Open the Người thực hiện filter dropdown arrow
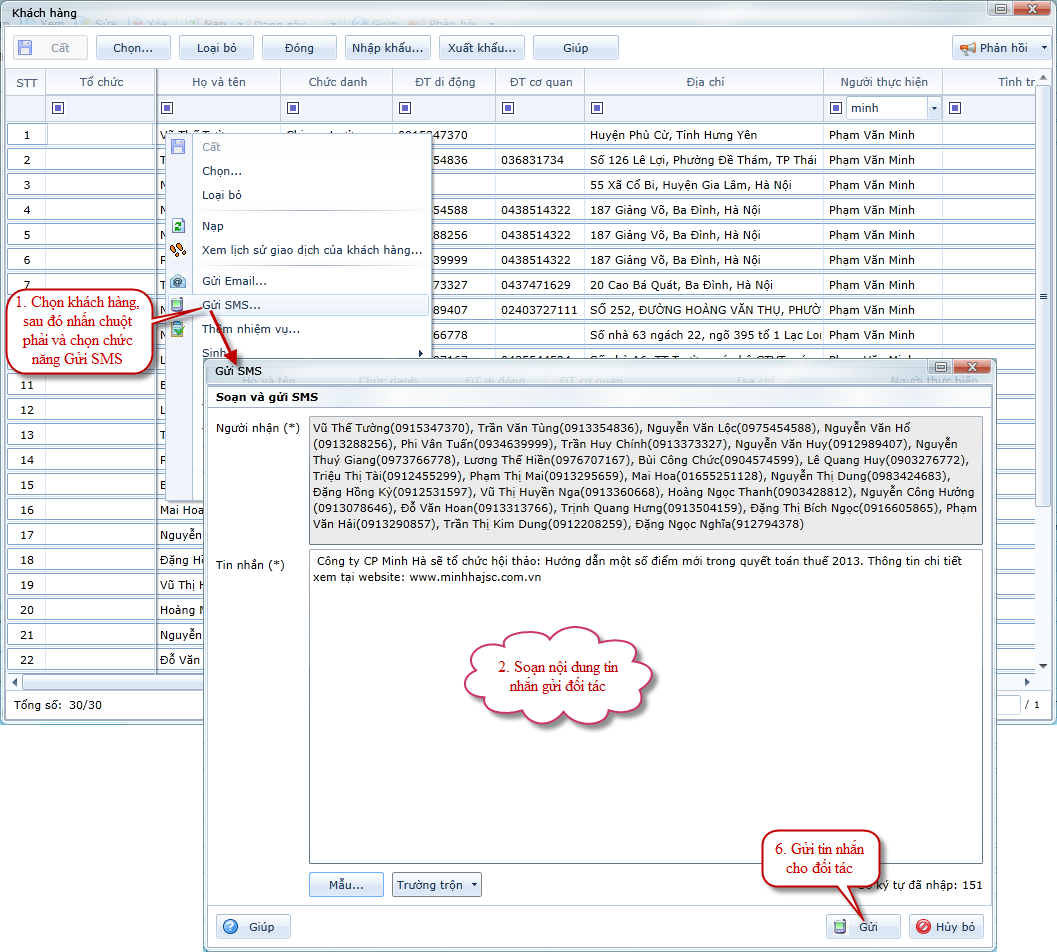The image size is (1057, 952). click(934, 108)
